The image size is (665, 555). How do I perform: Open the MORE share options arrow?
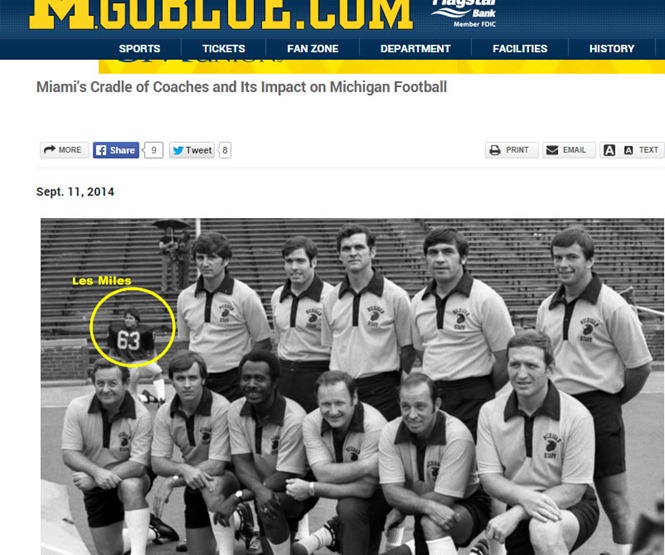click(x=64, y=150)
